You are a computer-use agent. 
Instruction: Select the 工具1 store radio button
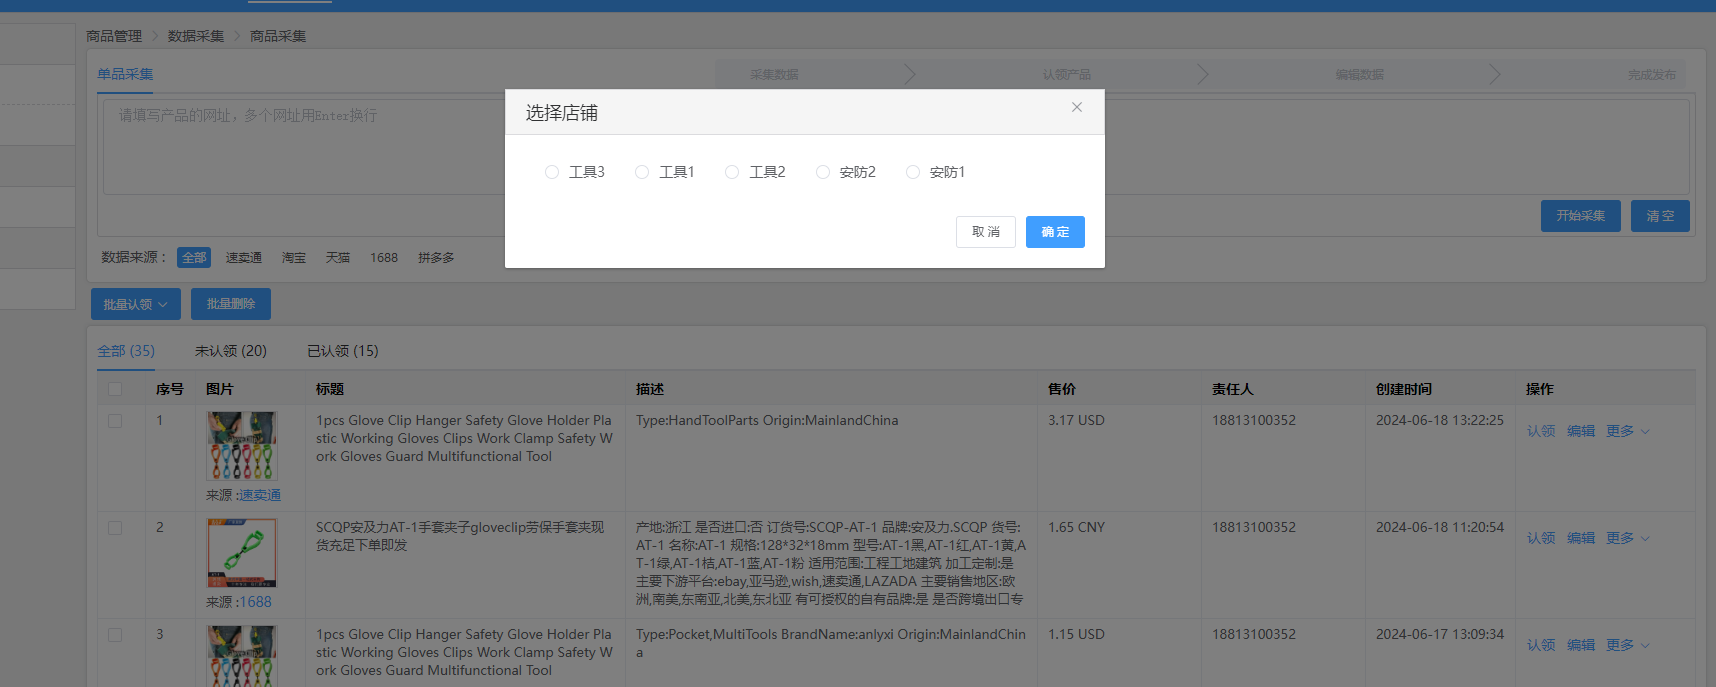pos(642,172)
